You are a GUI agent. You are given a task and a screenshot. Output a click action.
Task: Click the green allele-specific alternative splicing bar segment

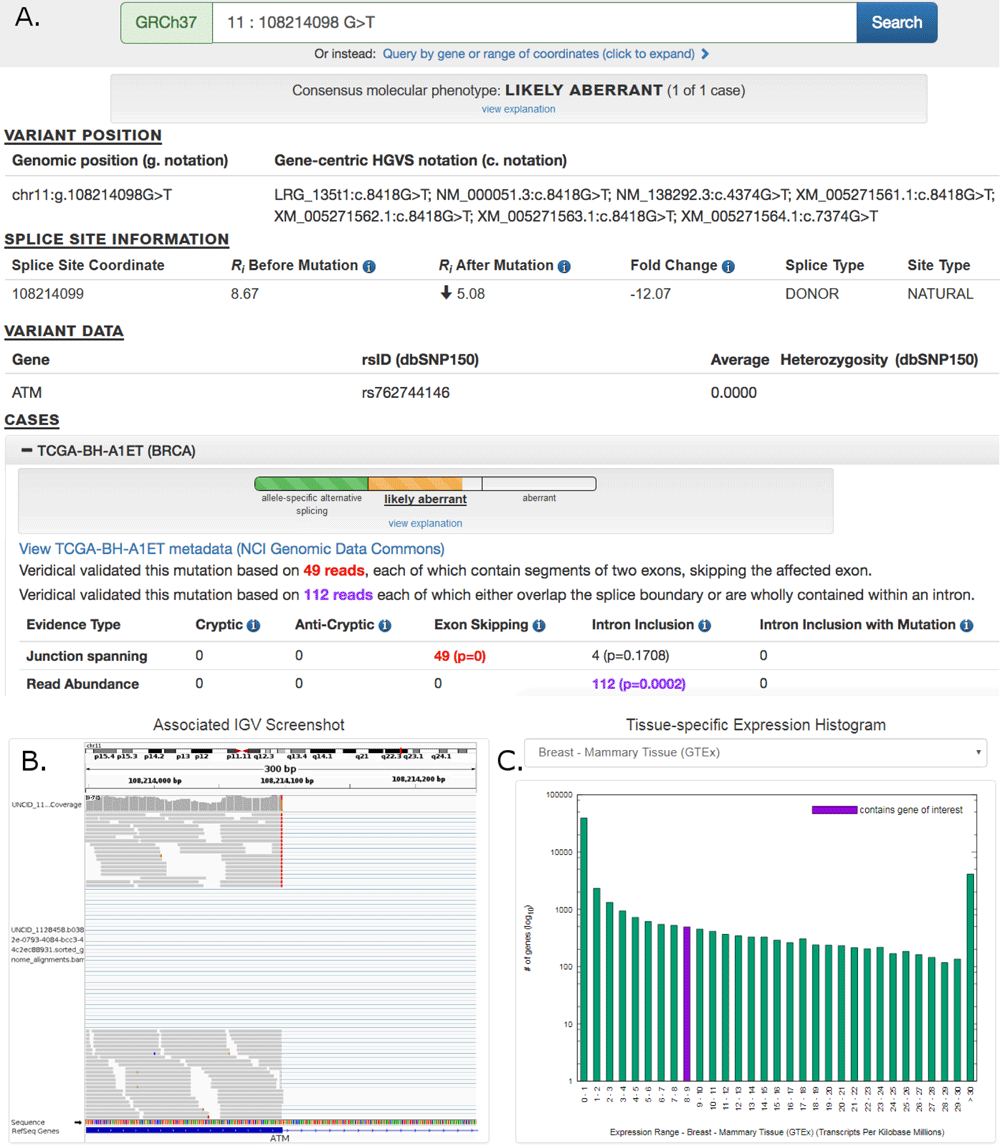(312, 484)
